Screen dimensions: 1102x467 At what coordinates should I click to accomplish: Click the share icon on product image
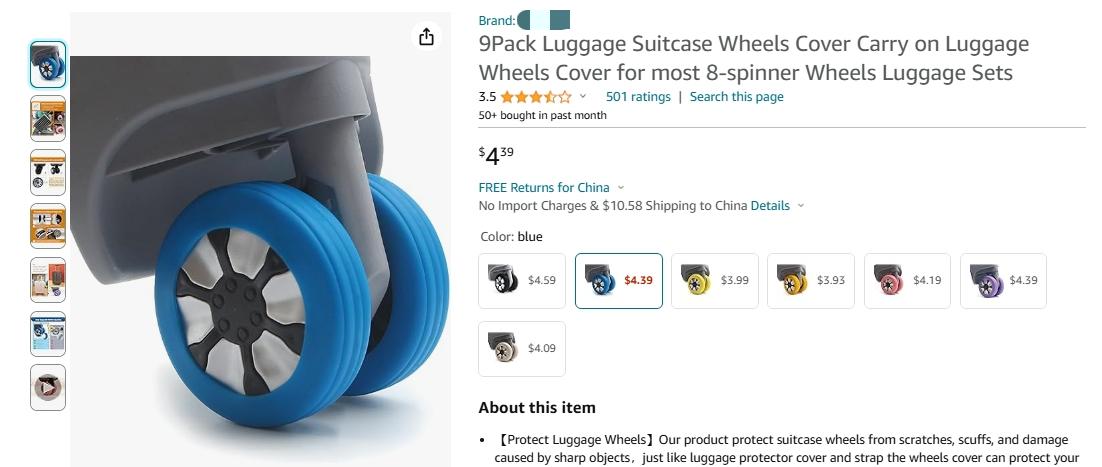click(x=427, y=37)
